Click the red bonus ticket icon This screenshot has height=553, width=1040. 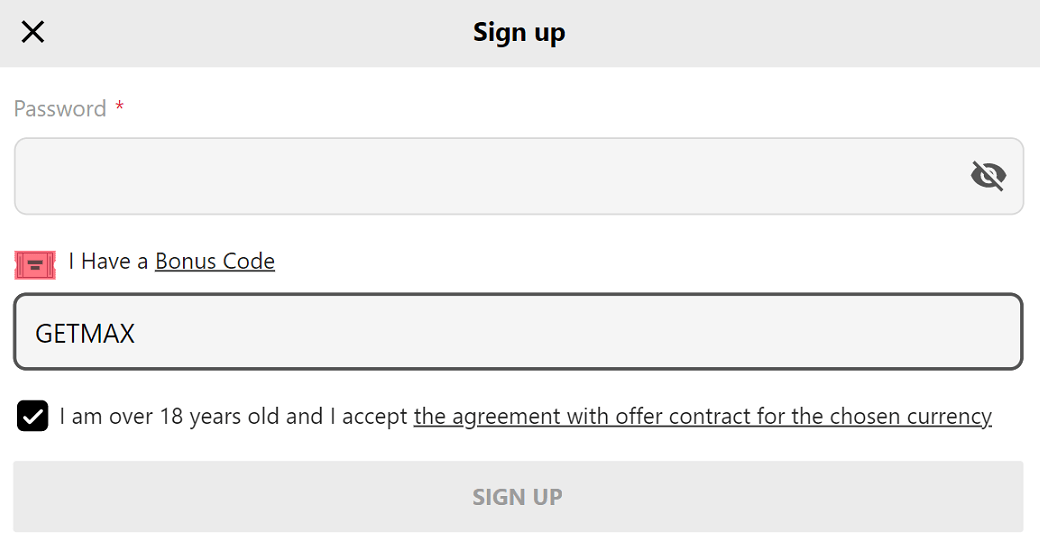click(35, 265)
